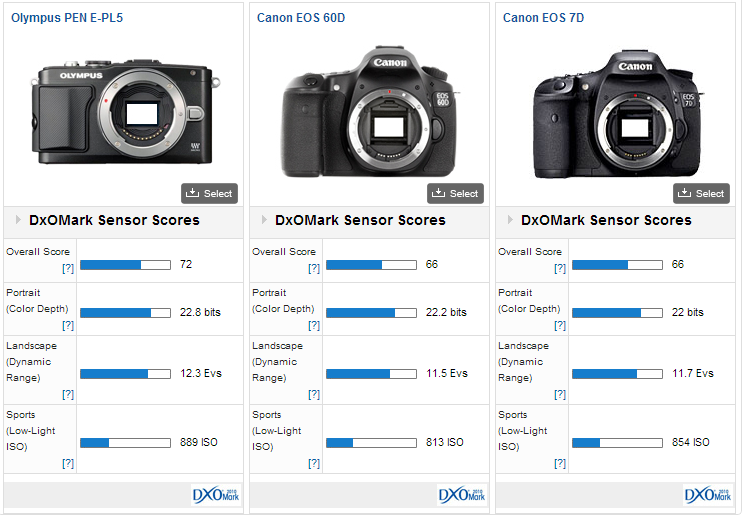
Task: Click the Olympus Overall Score bar
Action: click(x=125, y=265)
